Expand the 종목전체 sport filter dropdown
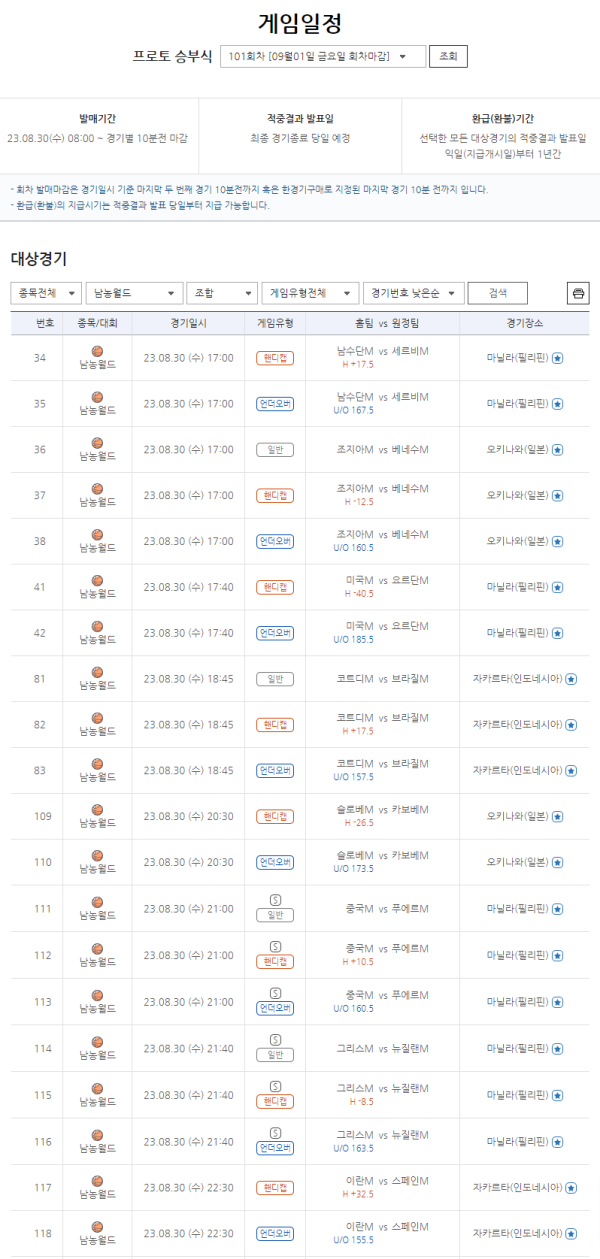The height and width of the screenshot is (1259, 600). click(x=46, y=293)
